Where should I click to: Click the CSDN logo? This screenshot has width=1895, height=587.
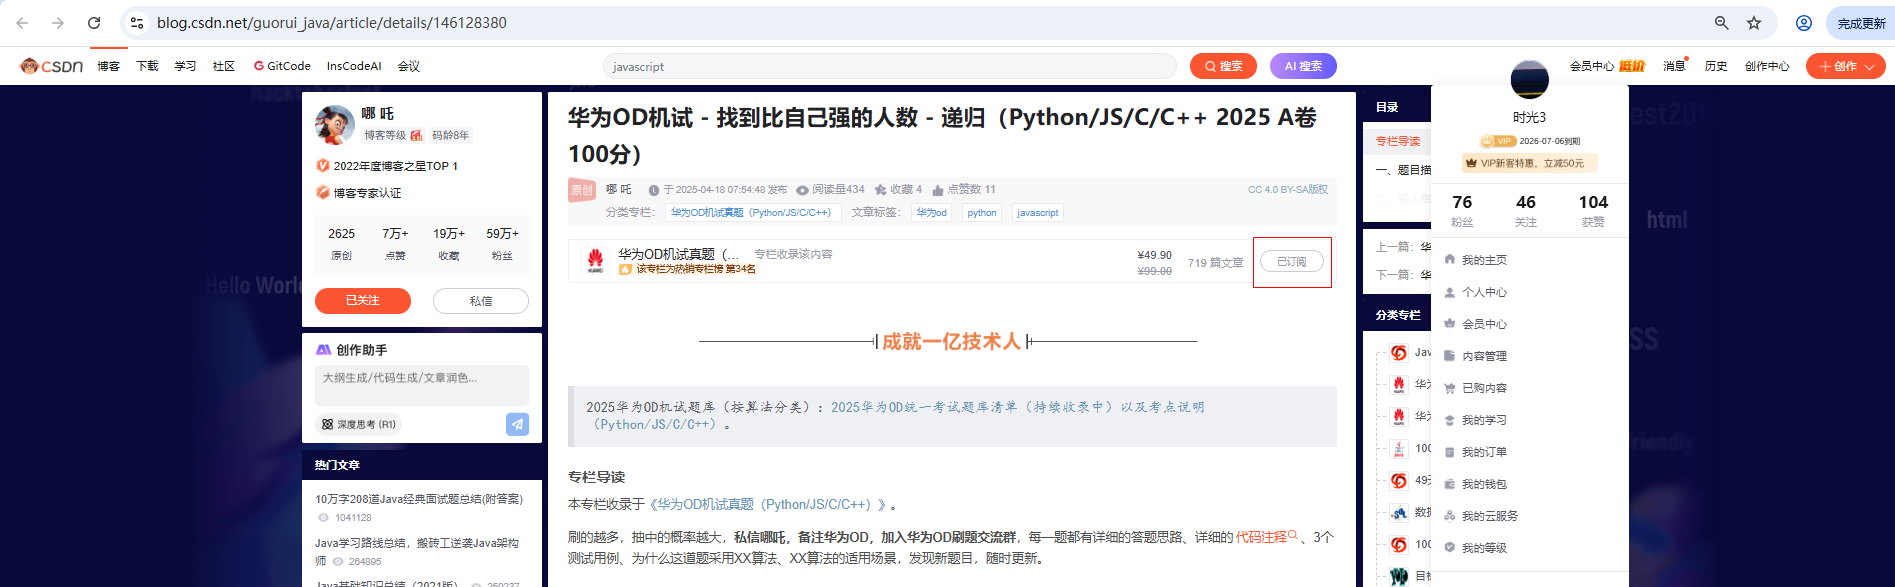(x=51, y=66)
